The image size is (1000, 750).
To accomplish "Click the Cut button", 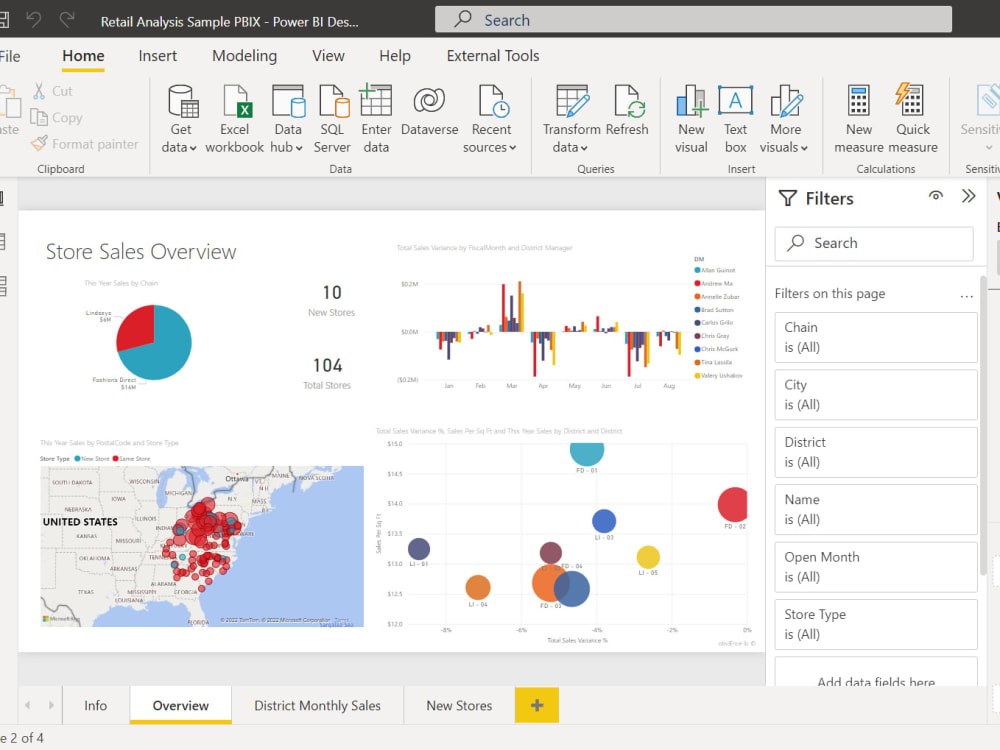I will click(x=52, y=91).
